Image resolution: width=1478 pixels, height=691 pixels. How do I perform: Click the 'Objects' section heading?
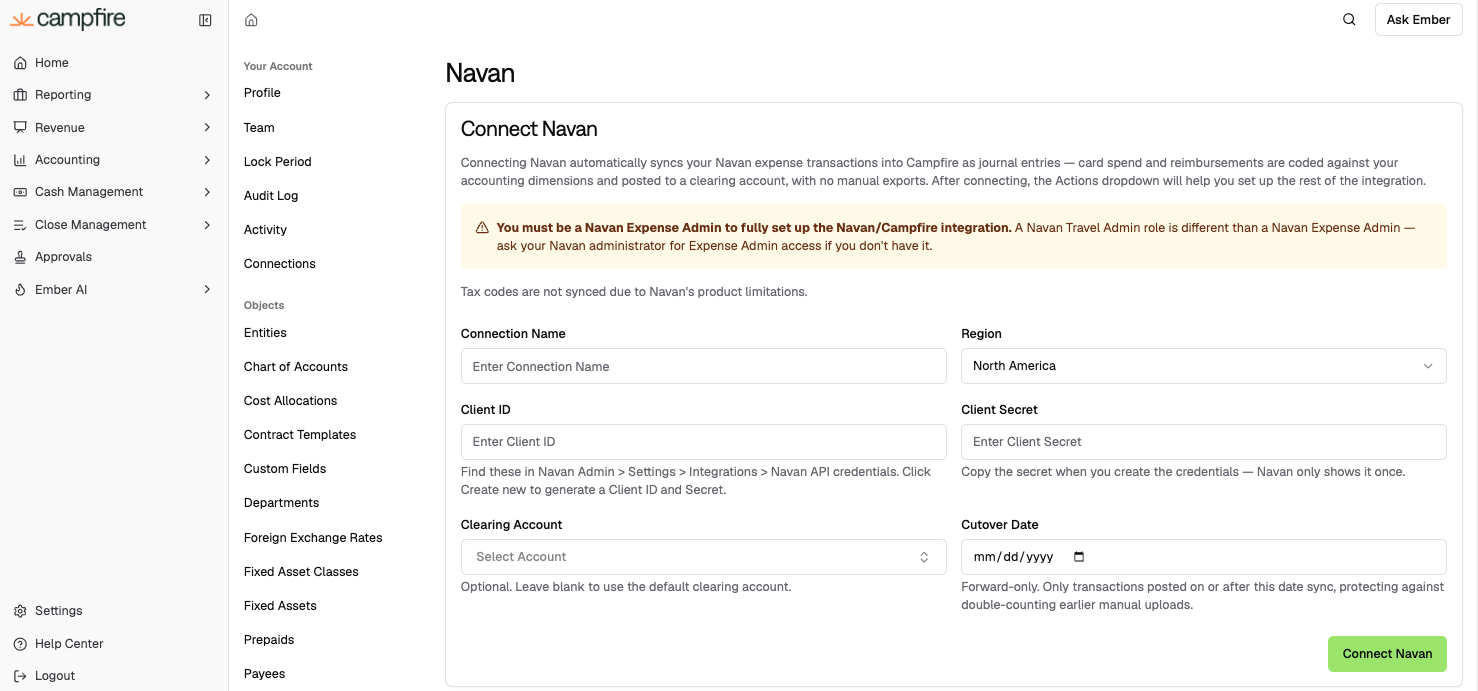pos(264,306)
